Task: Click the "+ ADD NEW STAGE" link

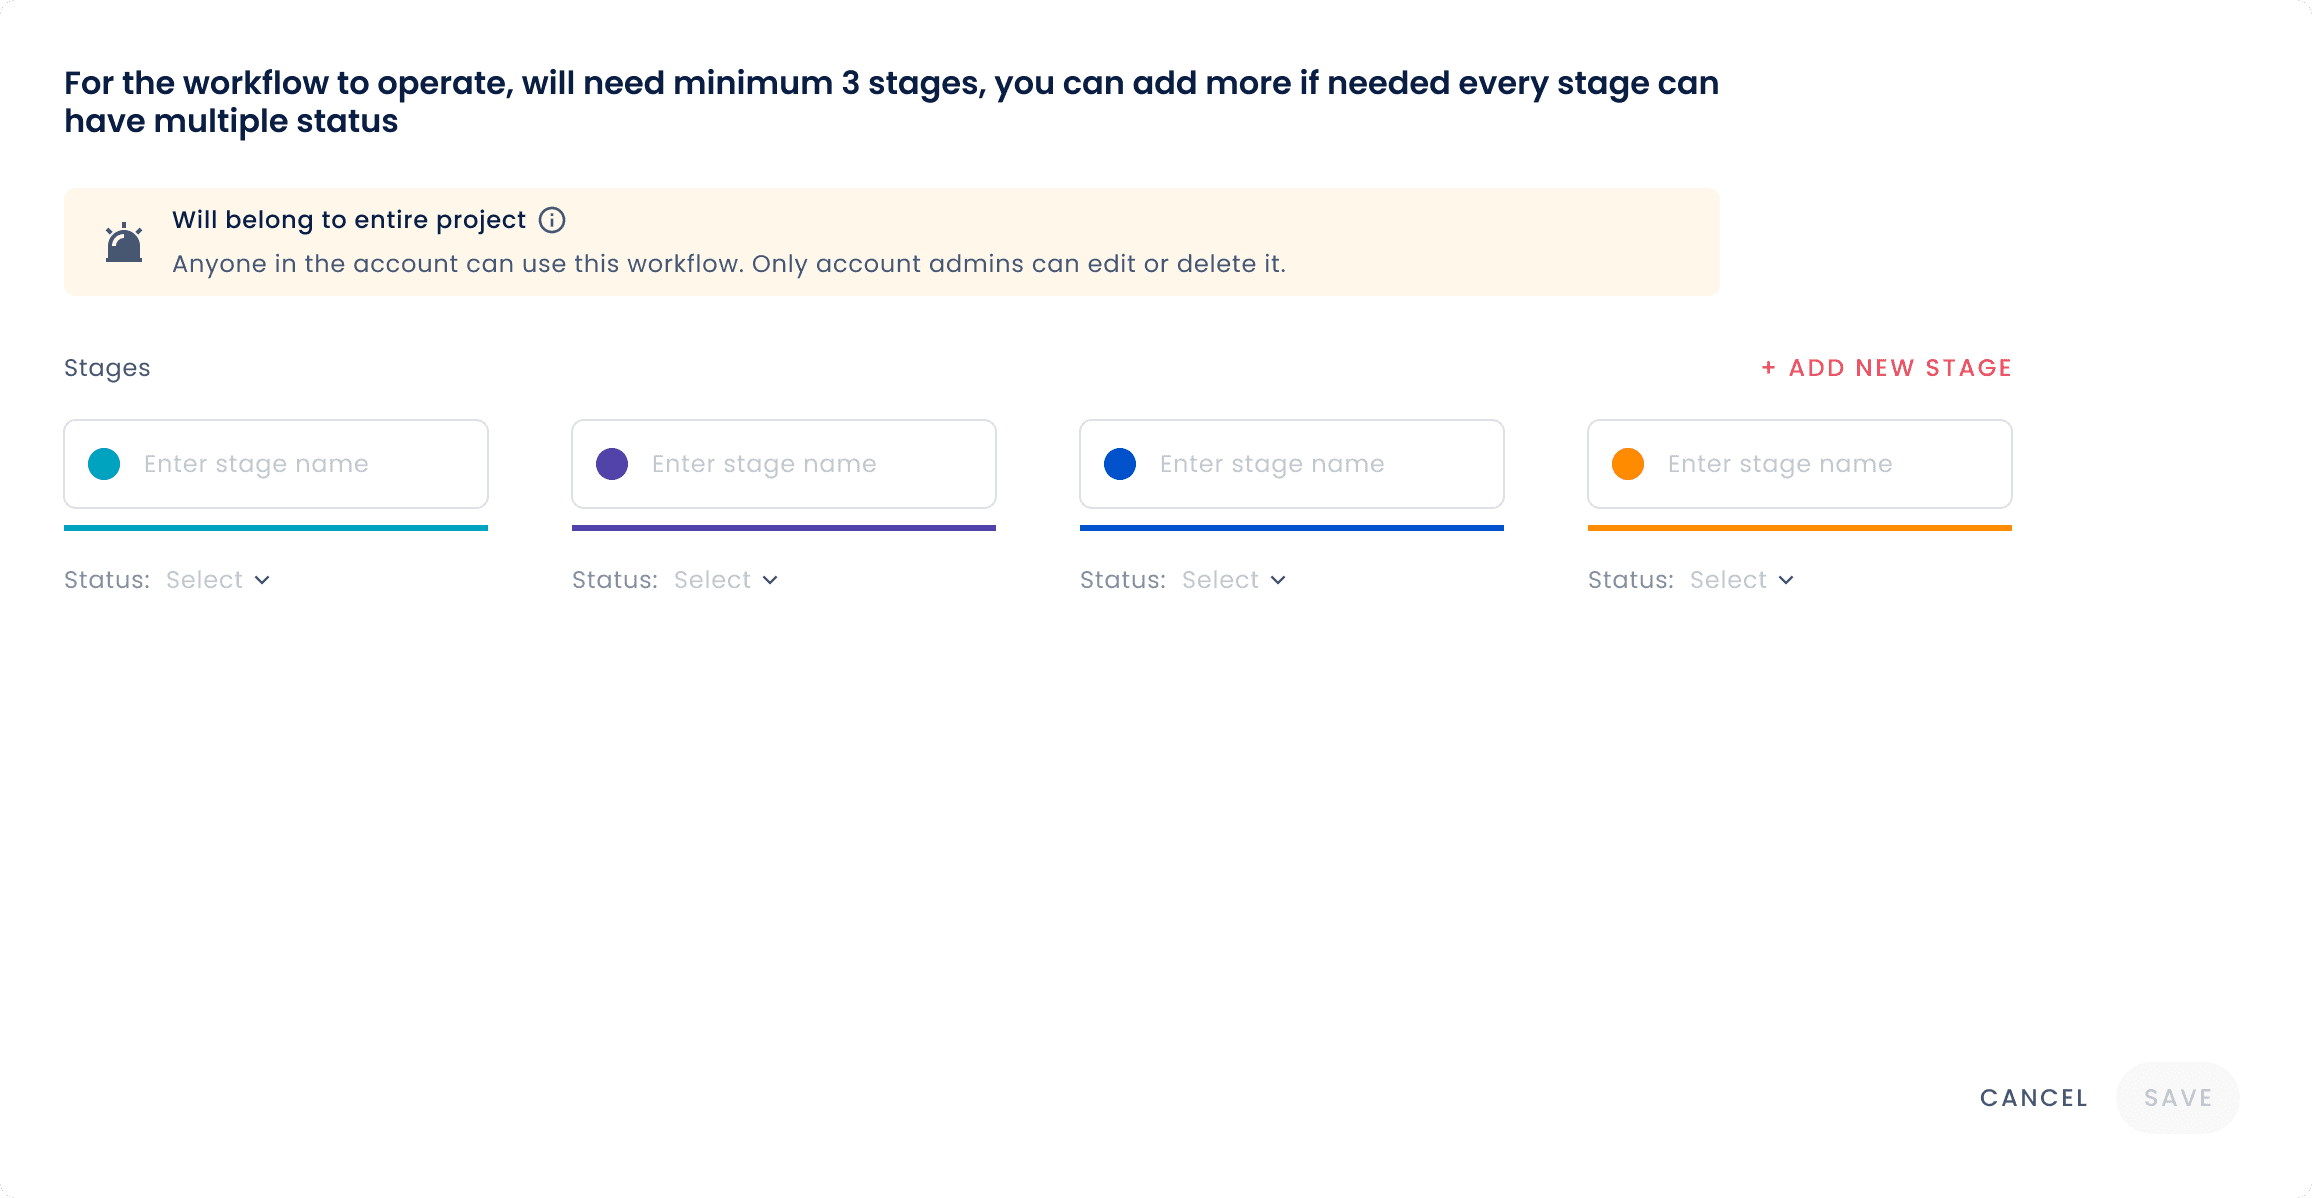Action: pyautogui.click(x=1886, y=368)
